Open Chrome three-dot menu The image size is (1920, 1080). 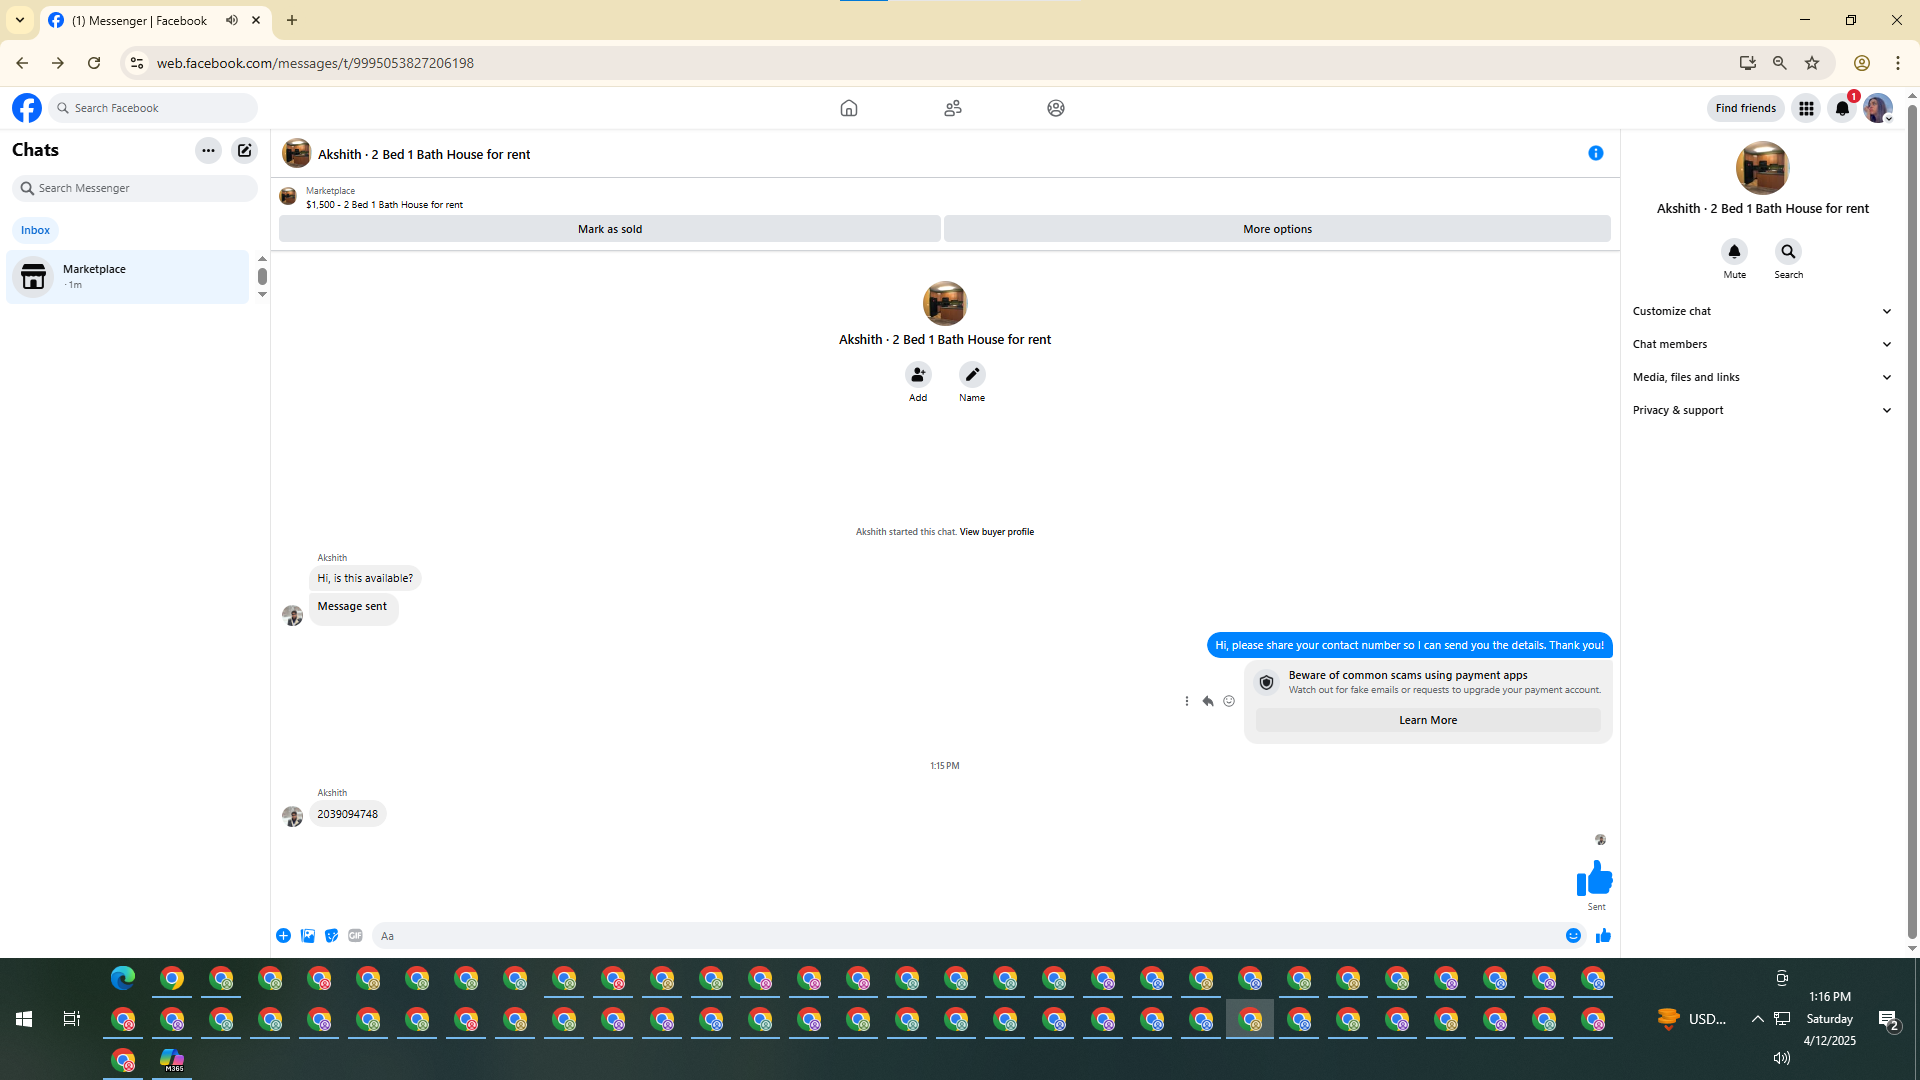pyautogui.click(x=1898, y=63)
